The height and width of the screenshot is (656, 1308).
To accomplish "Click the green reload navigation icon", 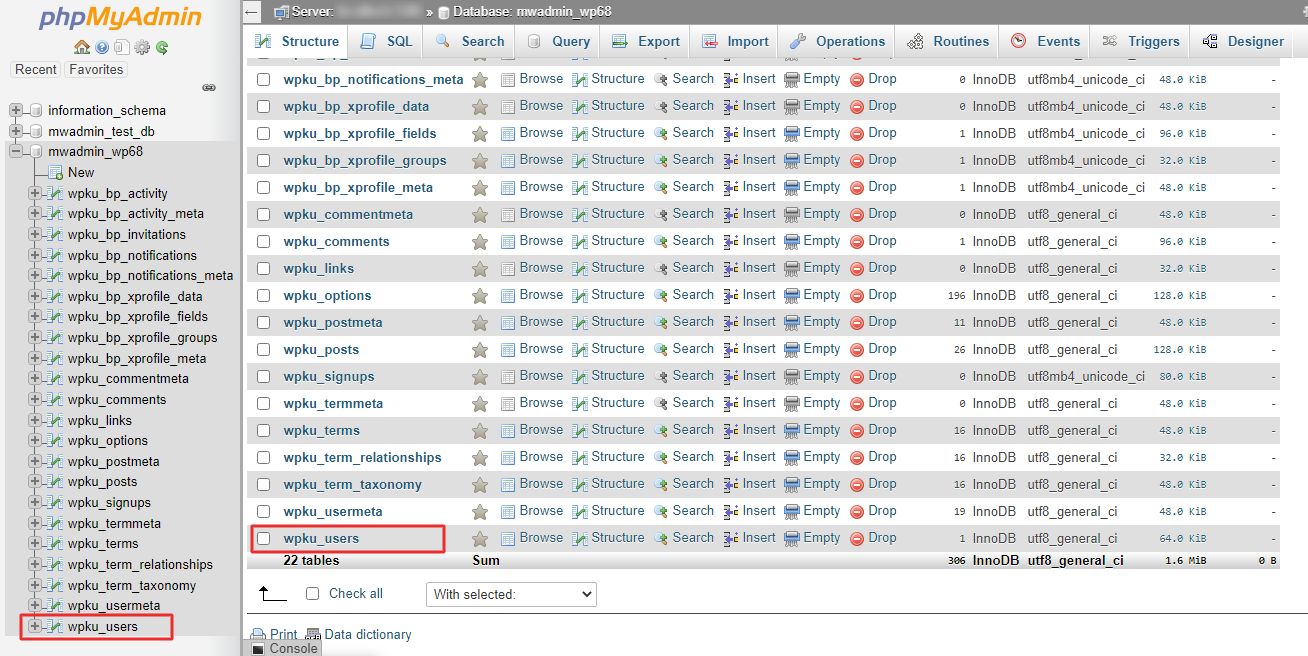I will pyautogui.click(x=162, y=47).
